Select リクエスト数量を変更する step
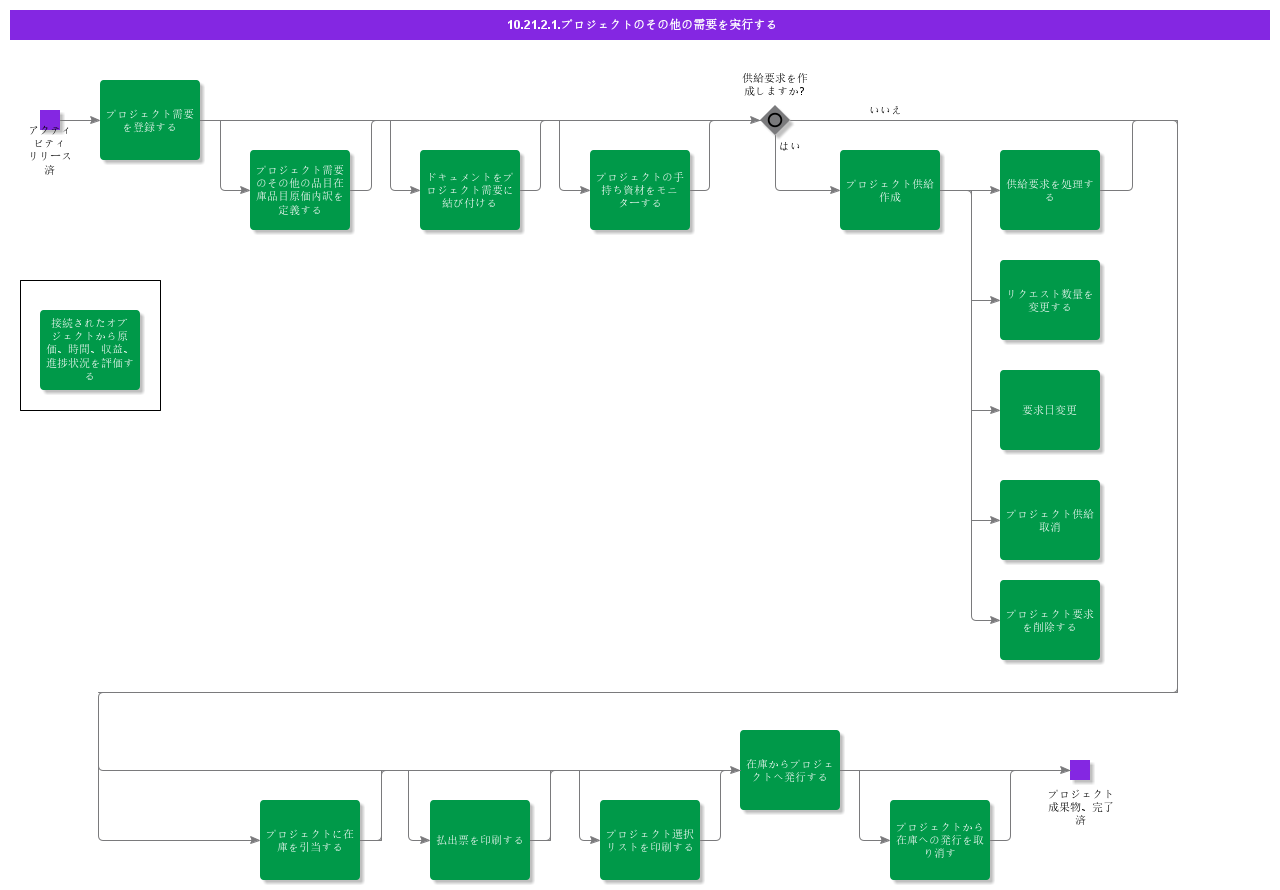The image size is (1280, 890). 1050,300
